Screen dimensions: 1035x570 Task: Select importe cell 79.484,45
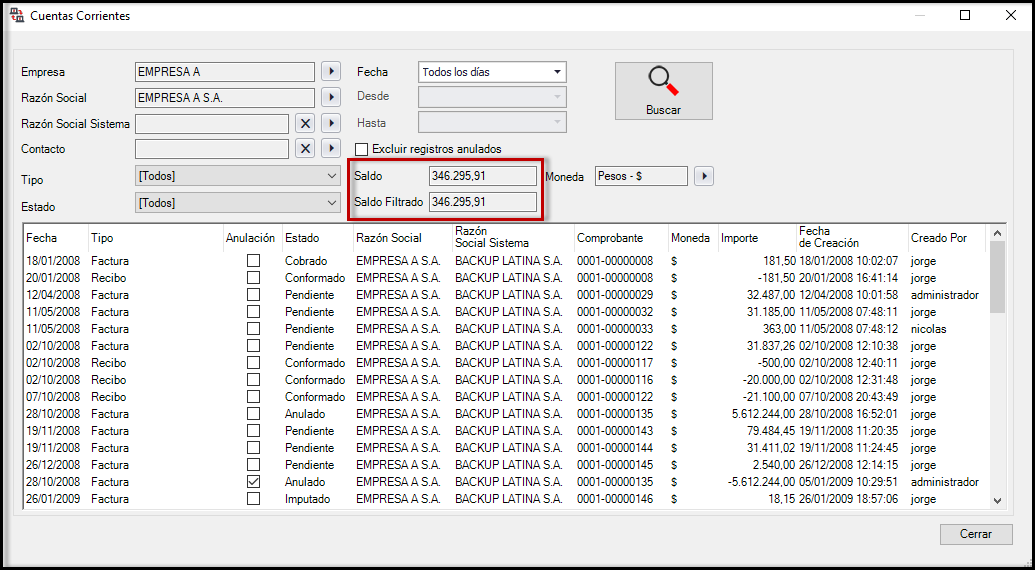pyautogui.click(x=772, y=431)
